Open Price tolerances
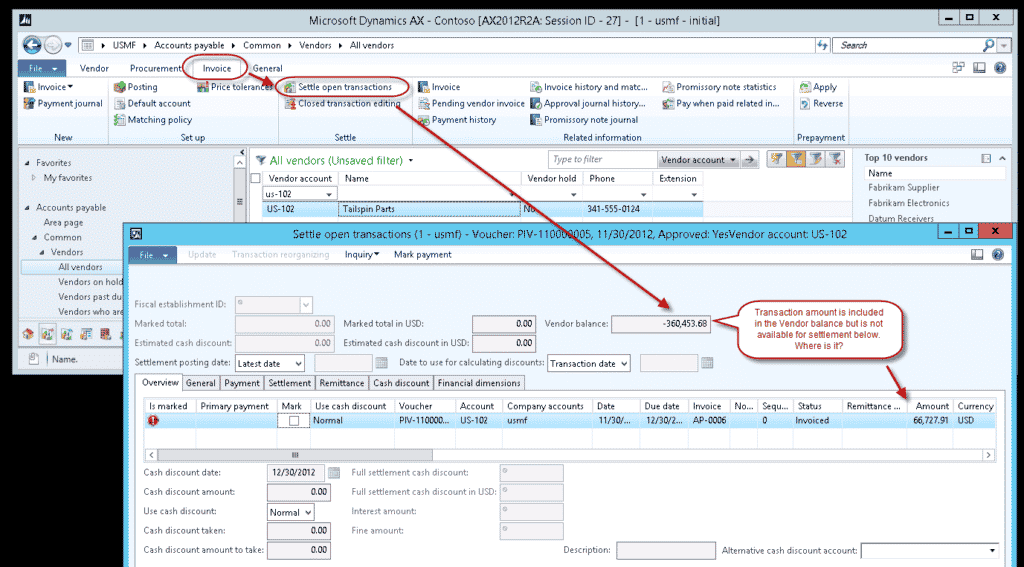The image size is (1024, 567). click(234, 87)
